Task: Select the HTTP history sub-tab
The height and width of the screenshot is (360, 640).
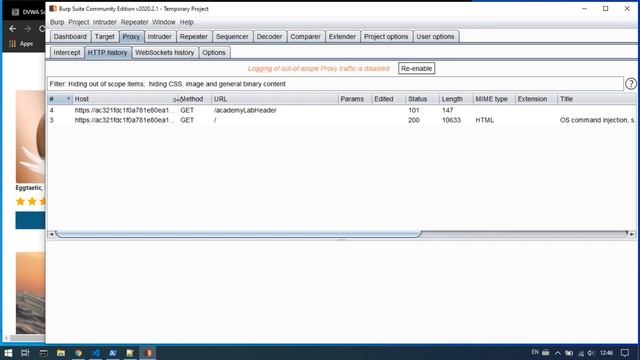Action: (107, 53)
